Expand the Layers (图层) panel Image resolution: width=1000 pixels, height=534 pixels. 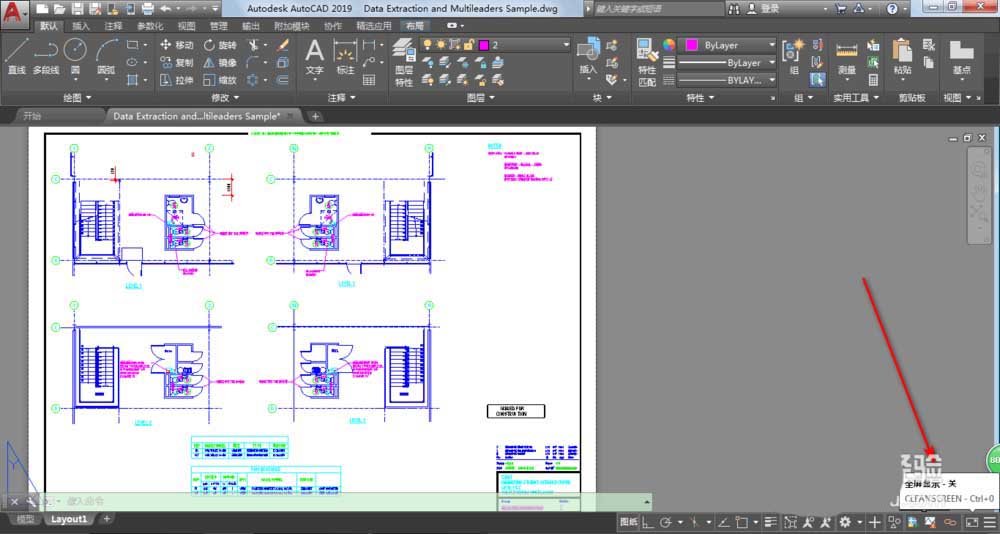(x=480, y=98)
